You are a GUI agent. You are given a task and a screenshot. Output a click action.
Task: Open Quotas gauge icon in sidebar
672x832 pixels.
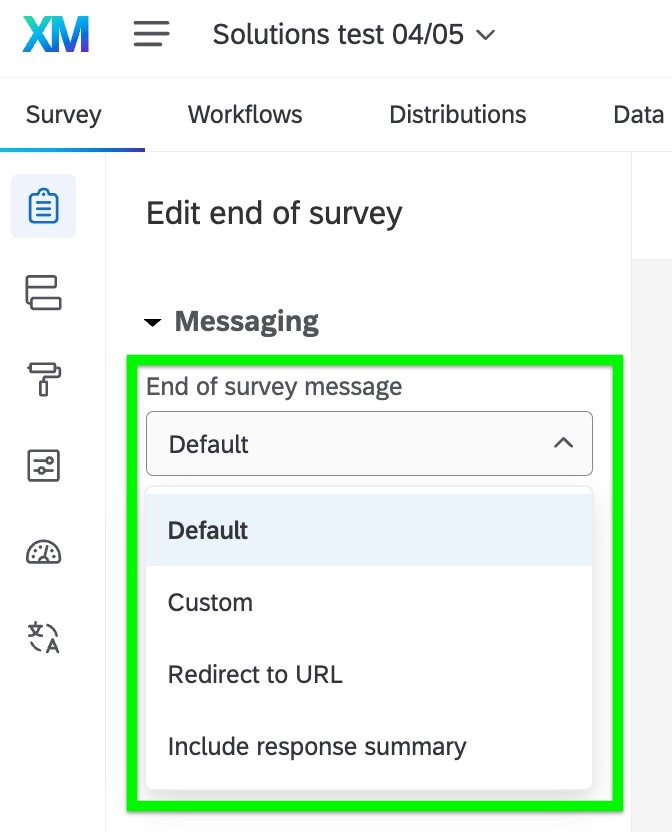43,552
